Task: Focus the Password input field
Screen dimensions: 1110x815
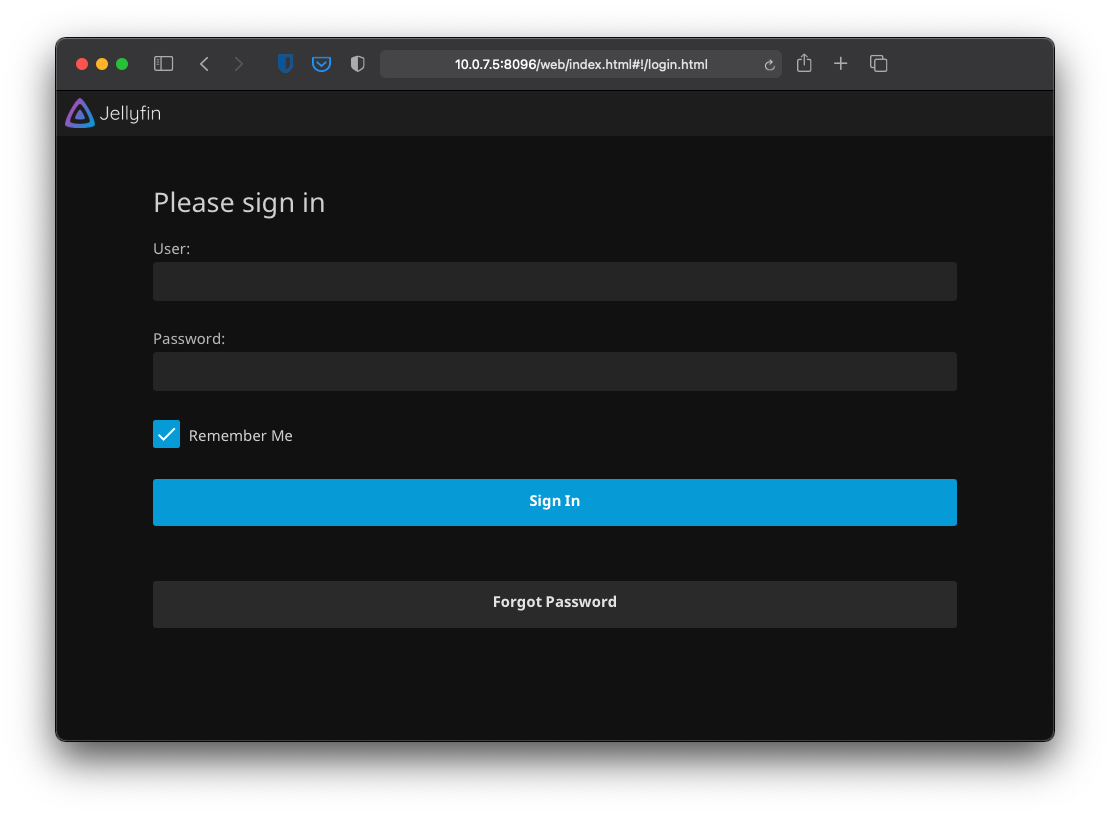Action: tap(554, 371)
